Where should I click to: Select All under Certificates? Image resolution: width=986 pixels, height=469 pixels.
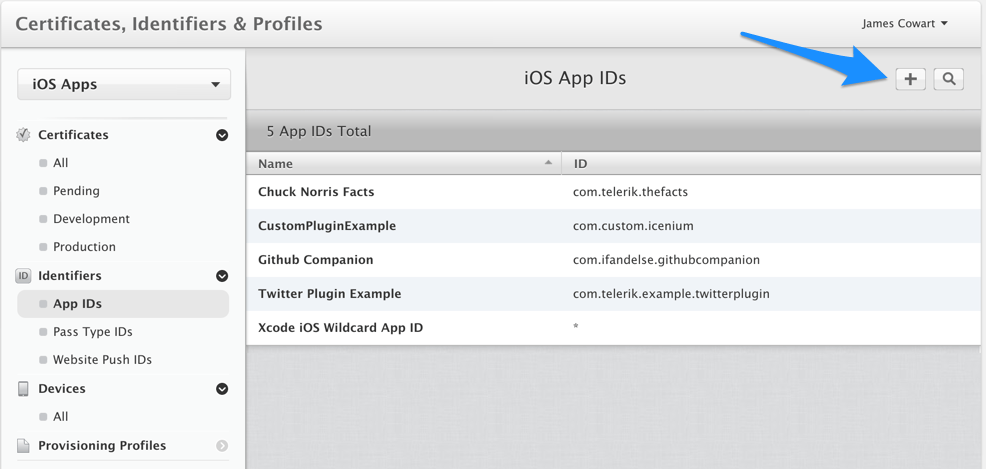coord(60,163)
